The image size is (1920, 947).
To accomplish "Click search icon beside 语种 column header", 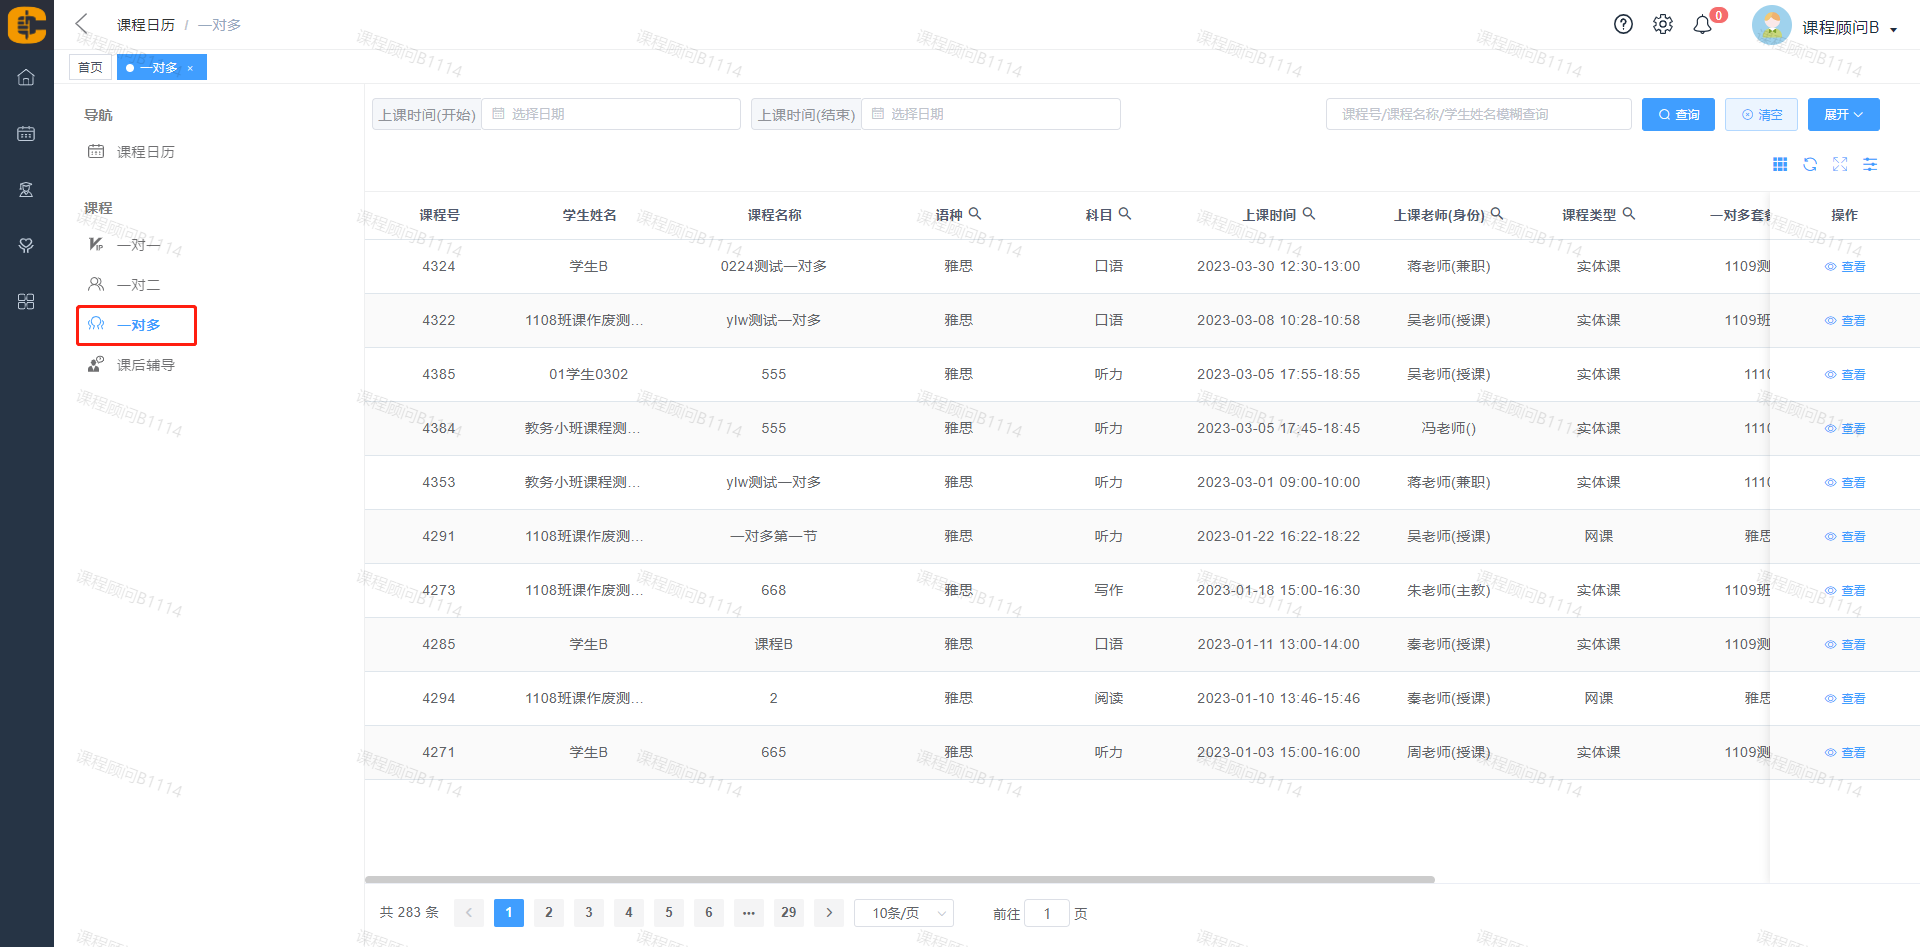I will coord(975,214).
